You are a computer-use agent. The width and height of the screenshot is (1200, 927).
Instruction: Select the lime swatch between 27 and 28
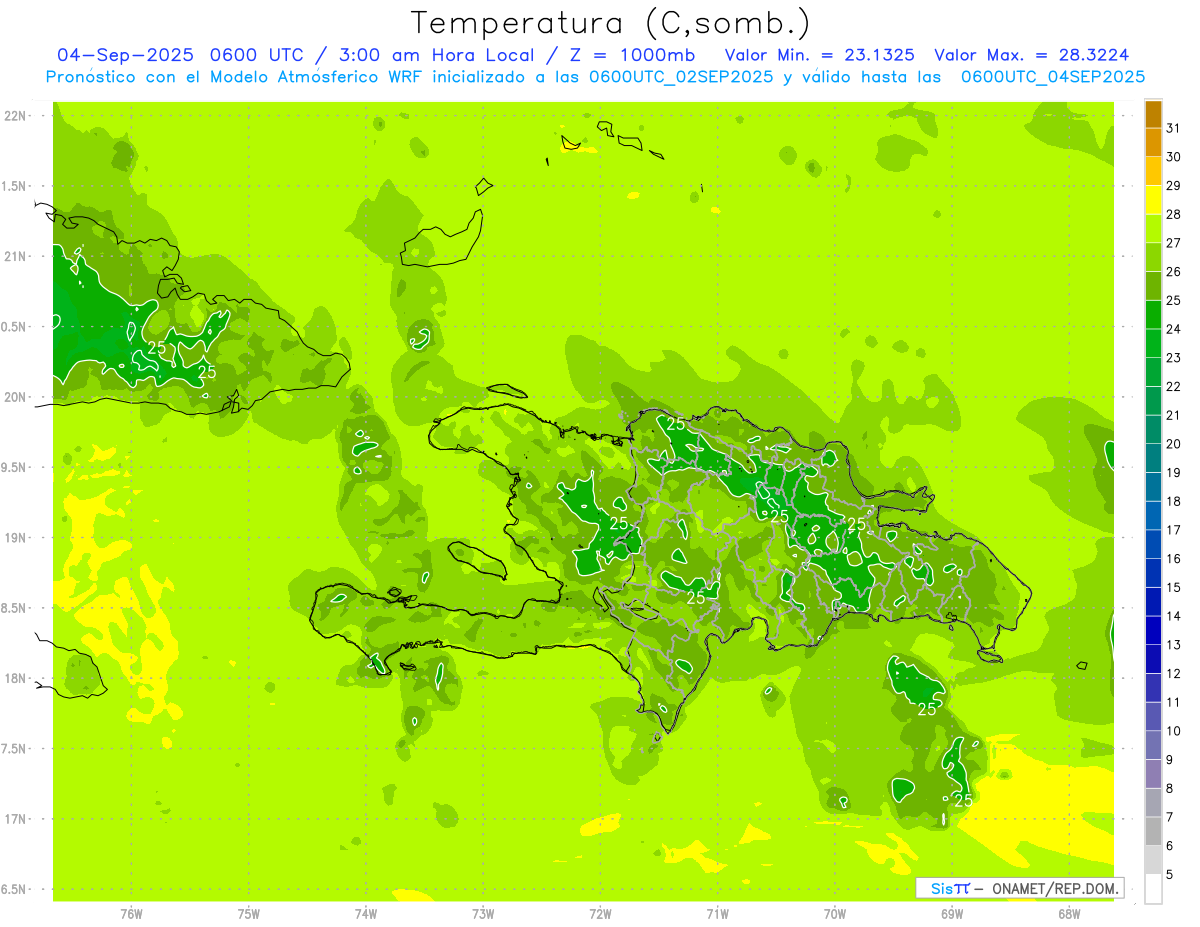tap(1153, 228)
